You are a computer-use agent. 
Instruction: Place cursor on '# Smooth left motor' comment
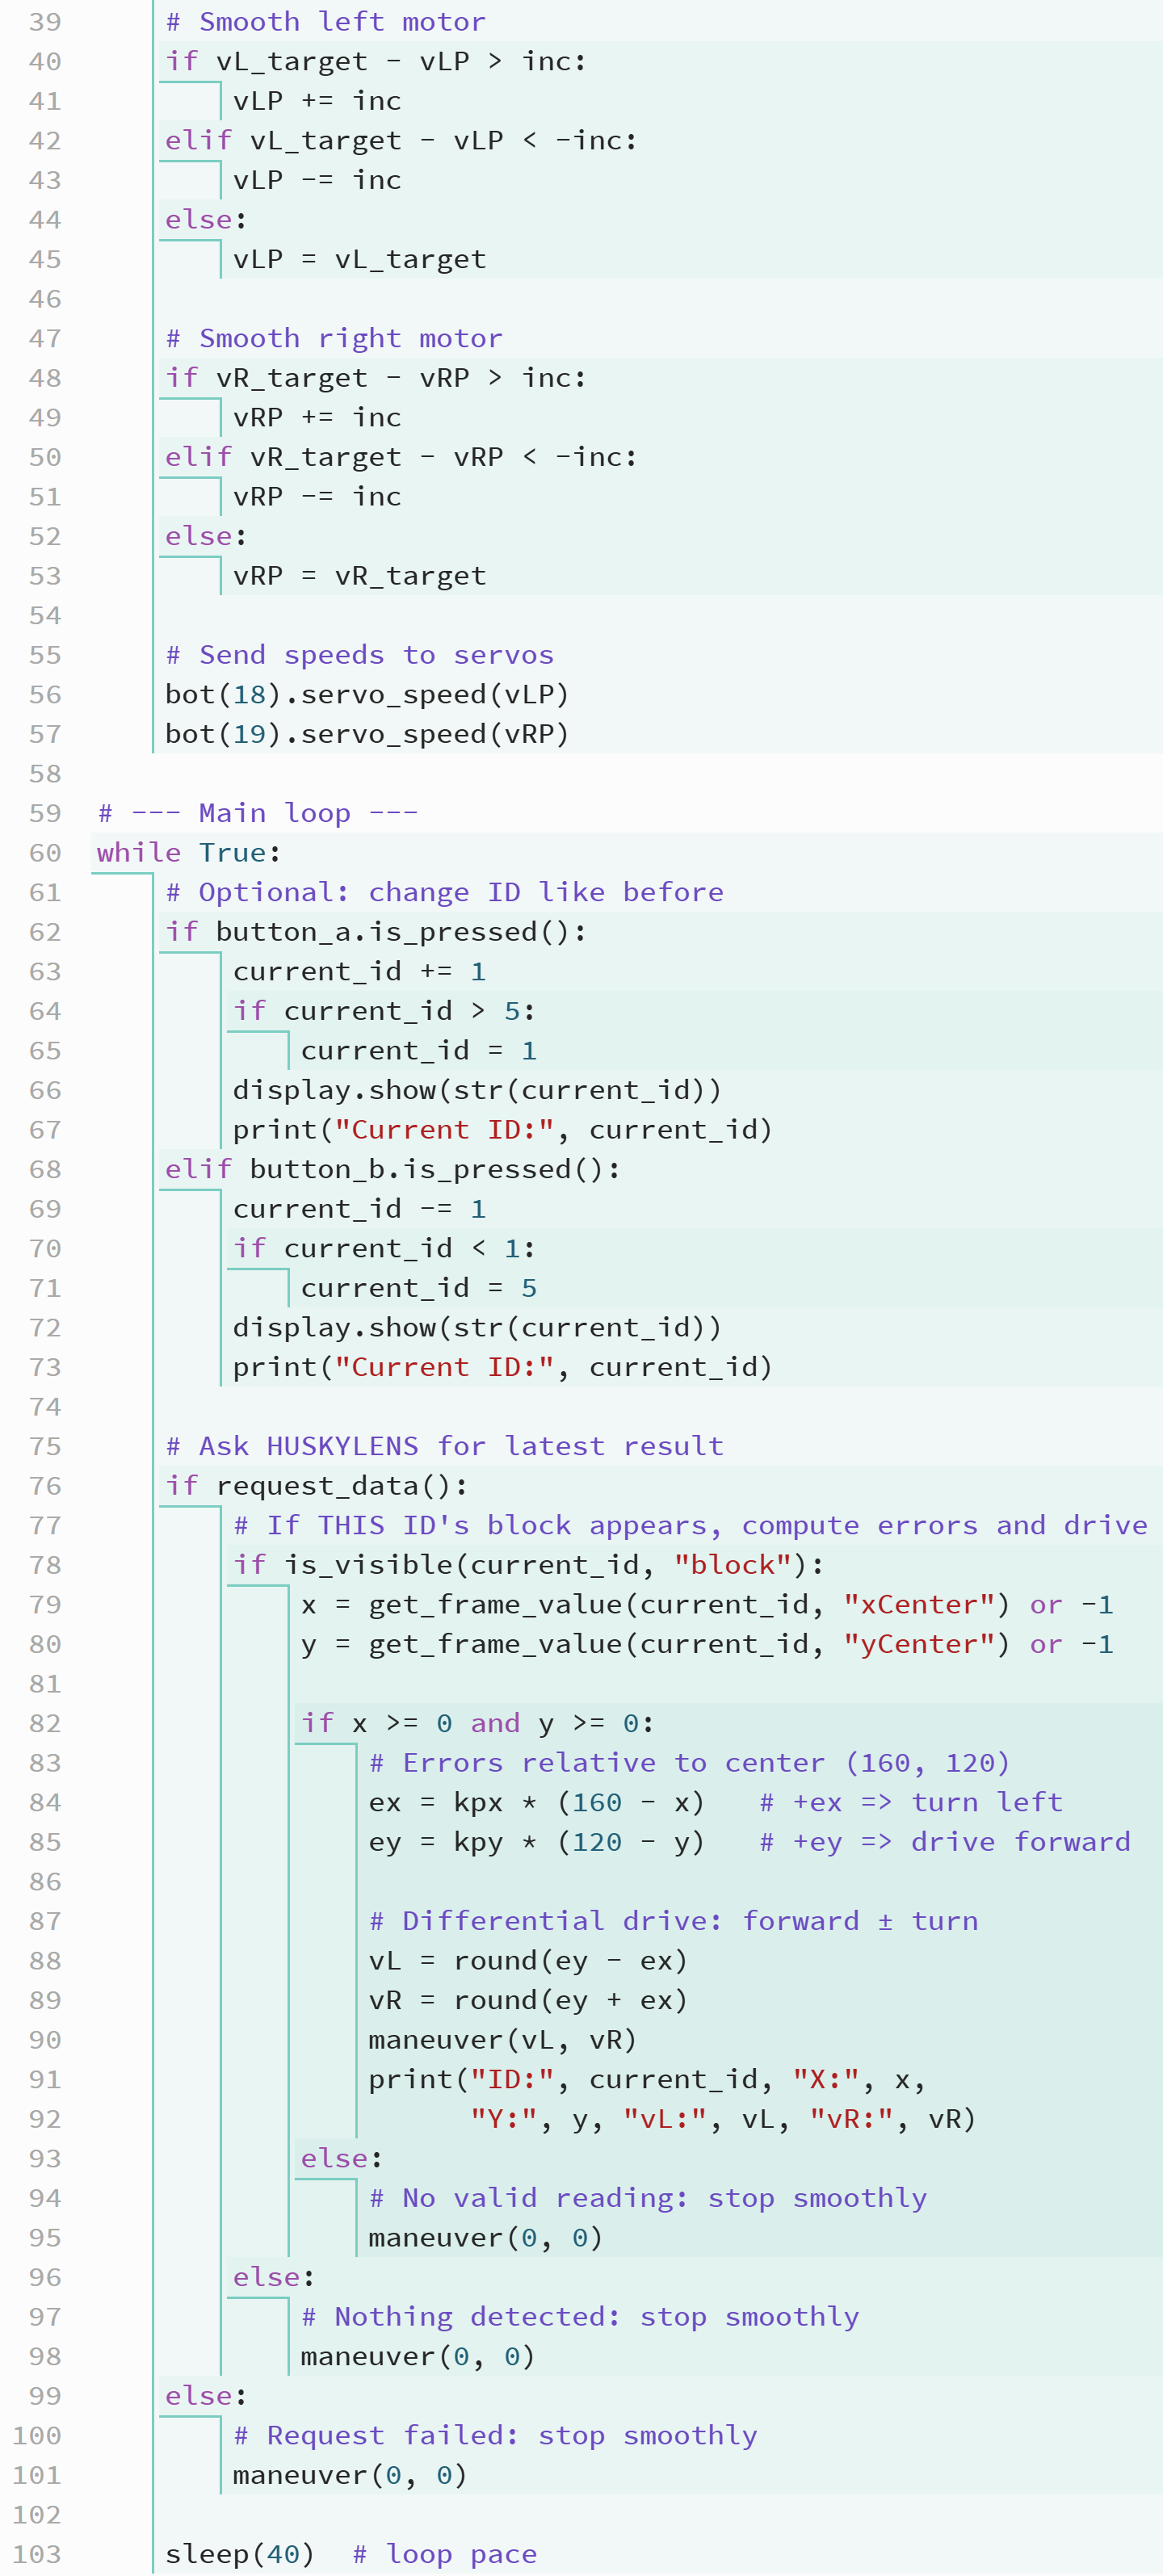coord(325,22)
